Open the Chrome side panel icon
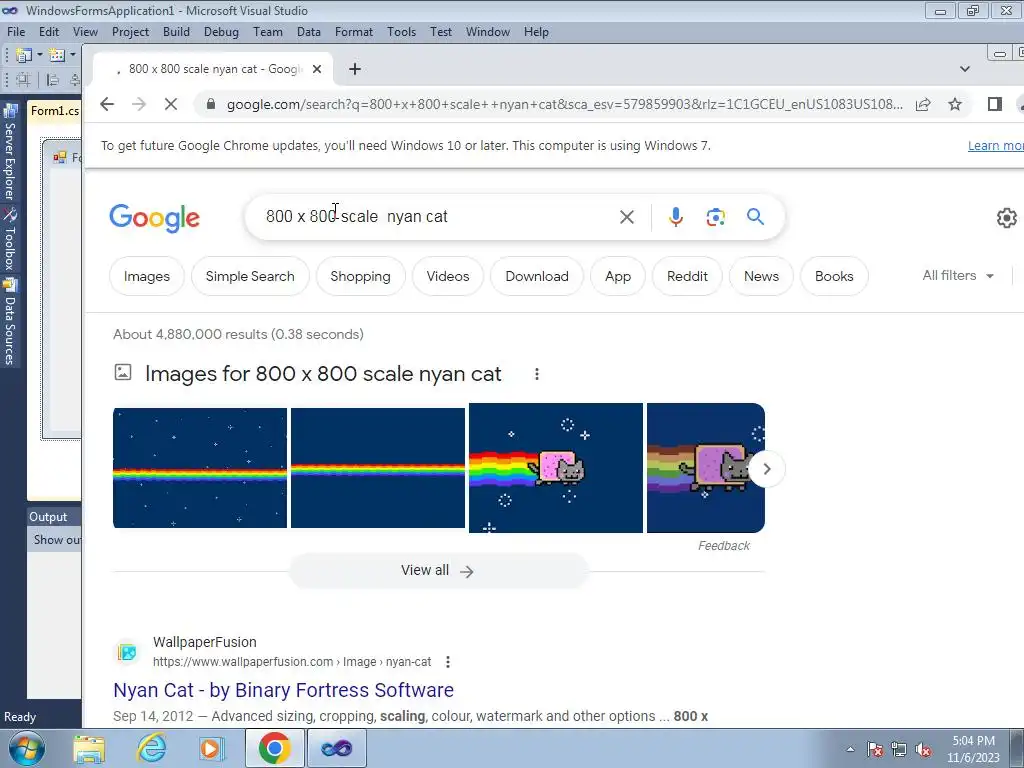Screen dimensions: 1024x768 click(x=995, y=104)
